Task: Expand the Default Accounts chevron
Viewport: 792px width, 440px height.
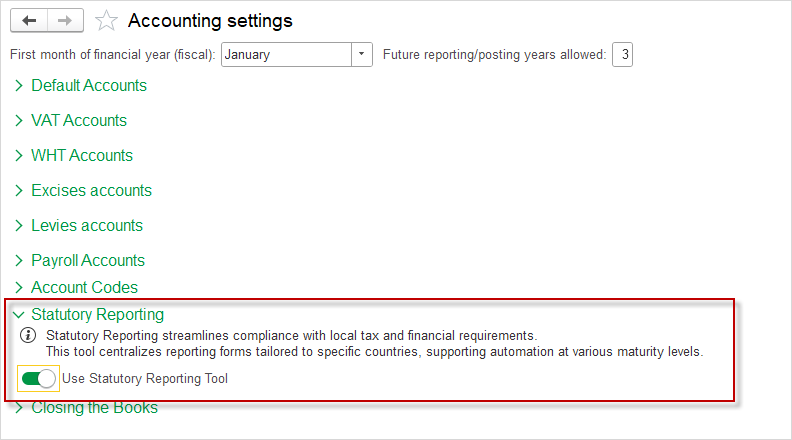Action: pyautogui.click(x=19, y=86)
